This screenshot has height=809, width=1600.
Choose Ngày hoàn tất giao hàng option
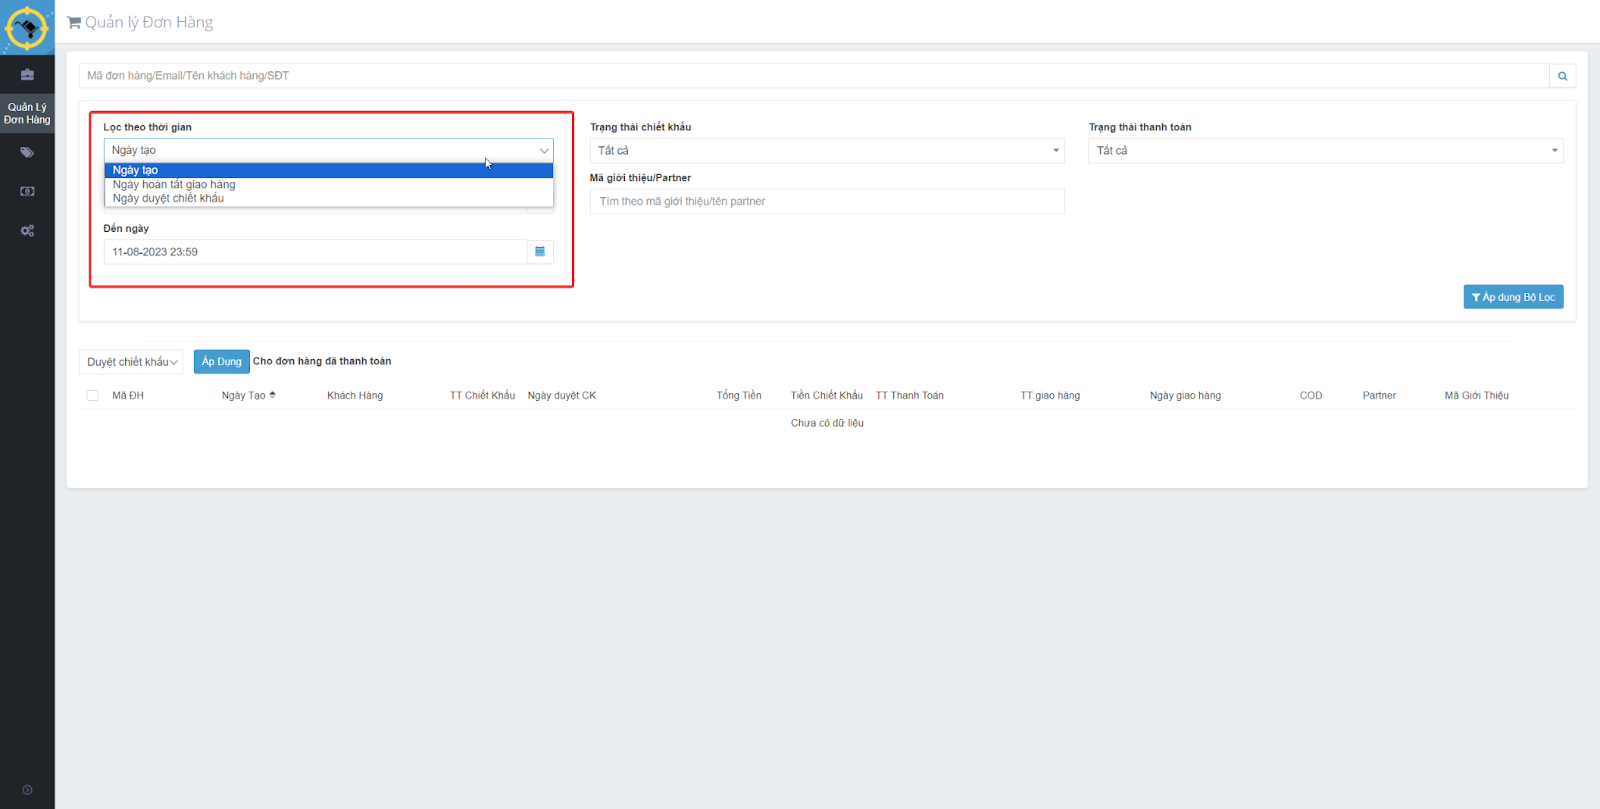[174, 185]
